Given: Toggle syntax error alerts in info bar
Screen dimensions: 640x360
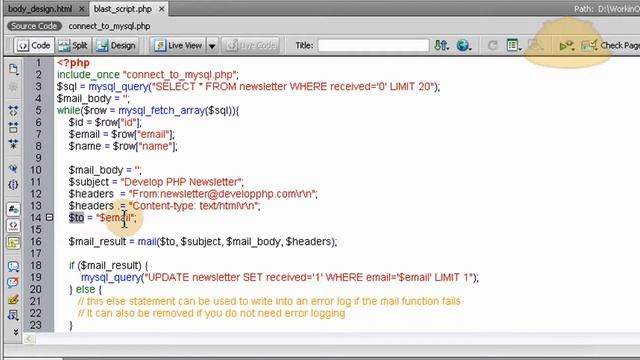Looking at the screenshot, I should (x=13, y=242).
